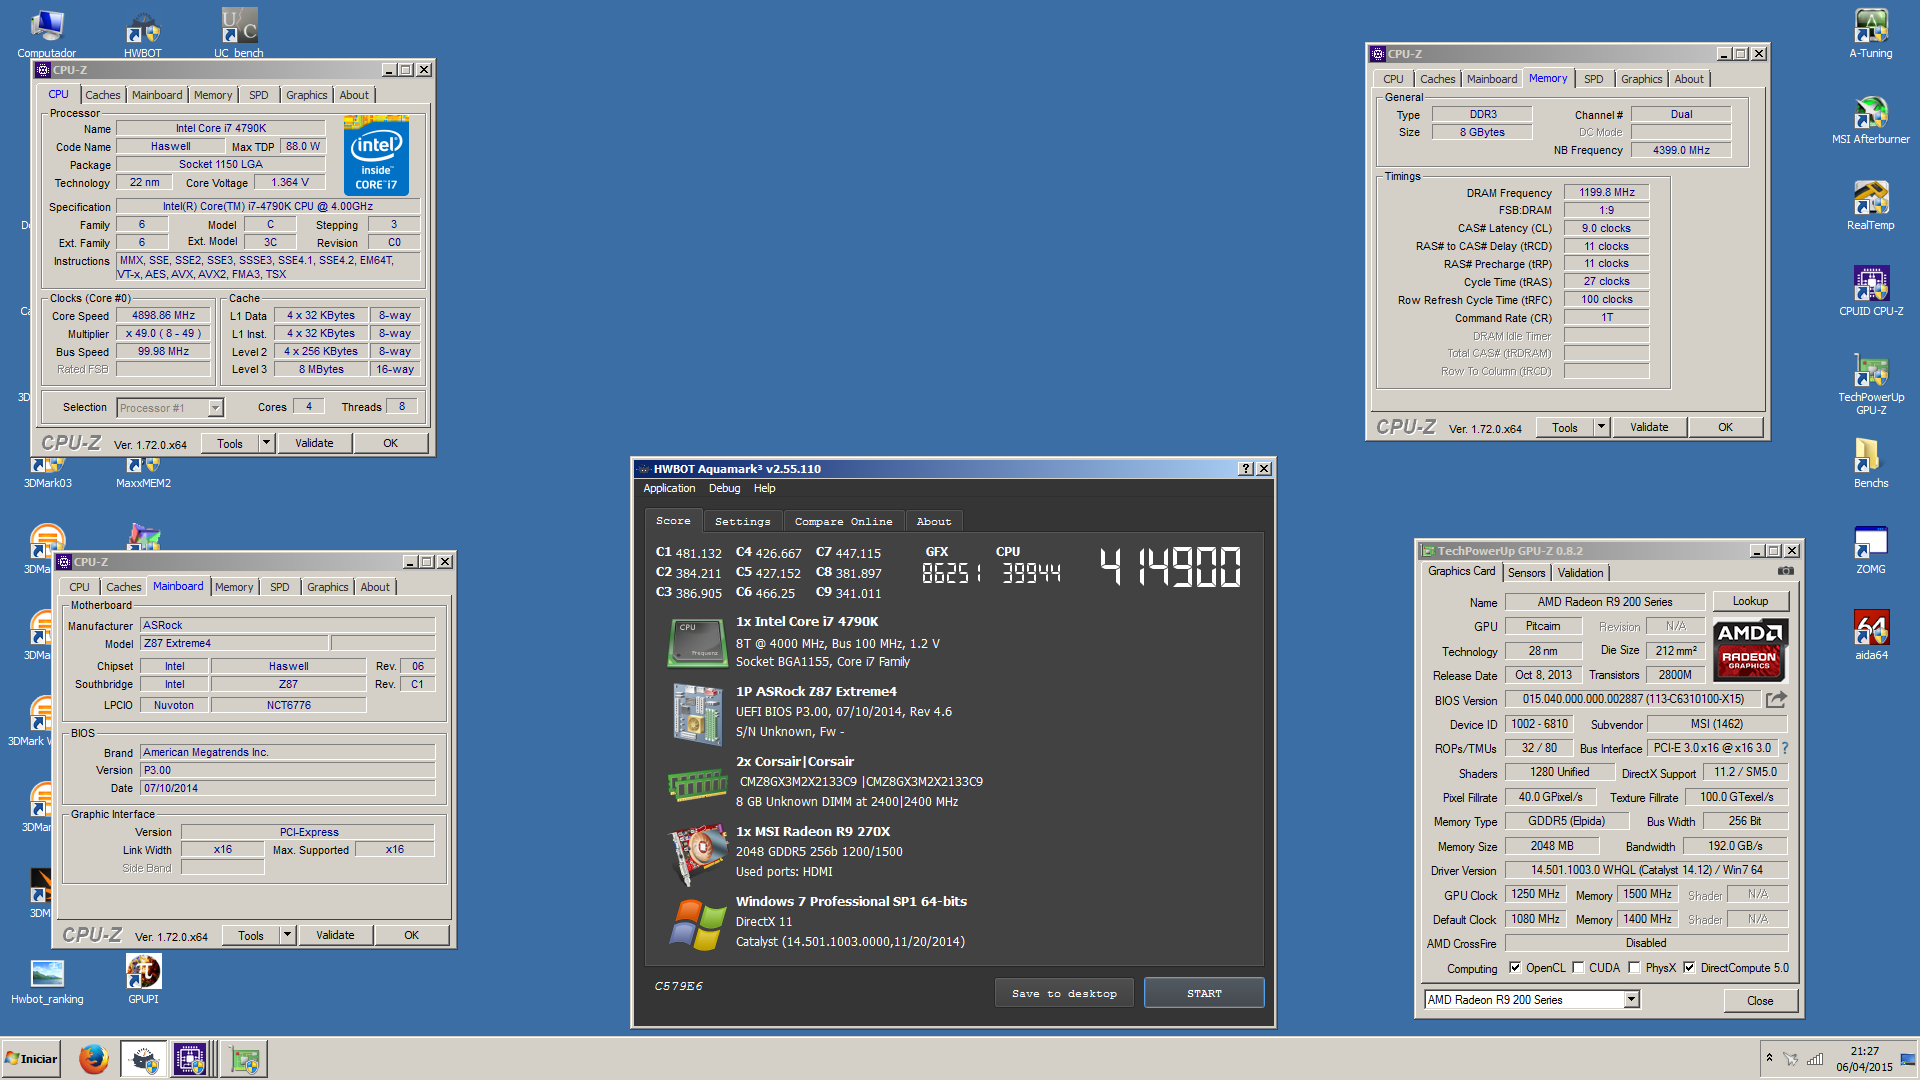Click Save to desktop button
Screen dimensions: 1920x1080
click(1064, 993)
